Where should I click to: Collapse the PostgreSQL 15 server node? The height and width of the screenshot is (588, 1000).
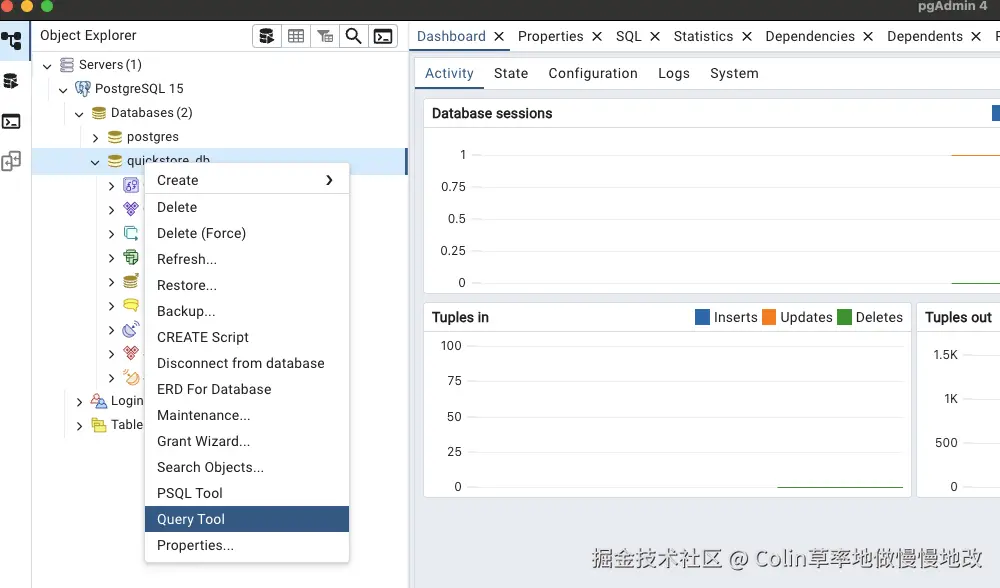[x=63, y=89]
